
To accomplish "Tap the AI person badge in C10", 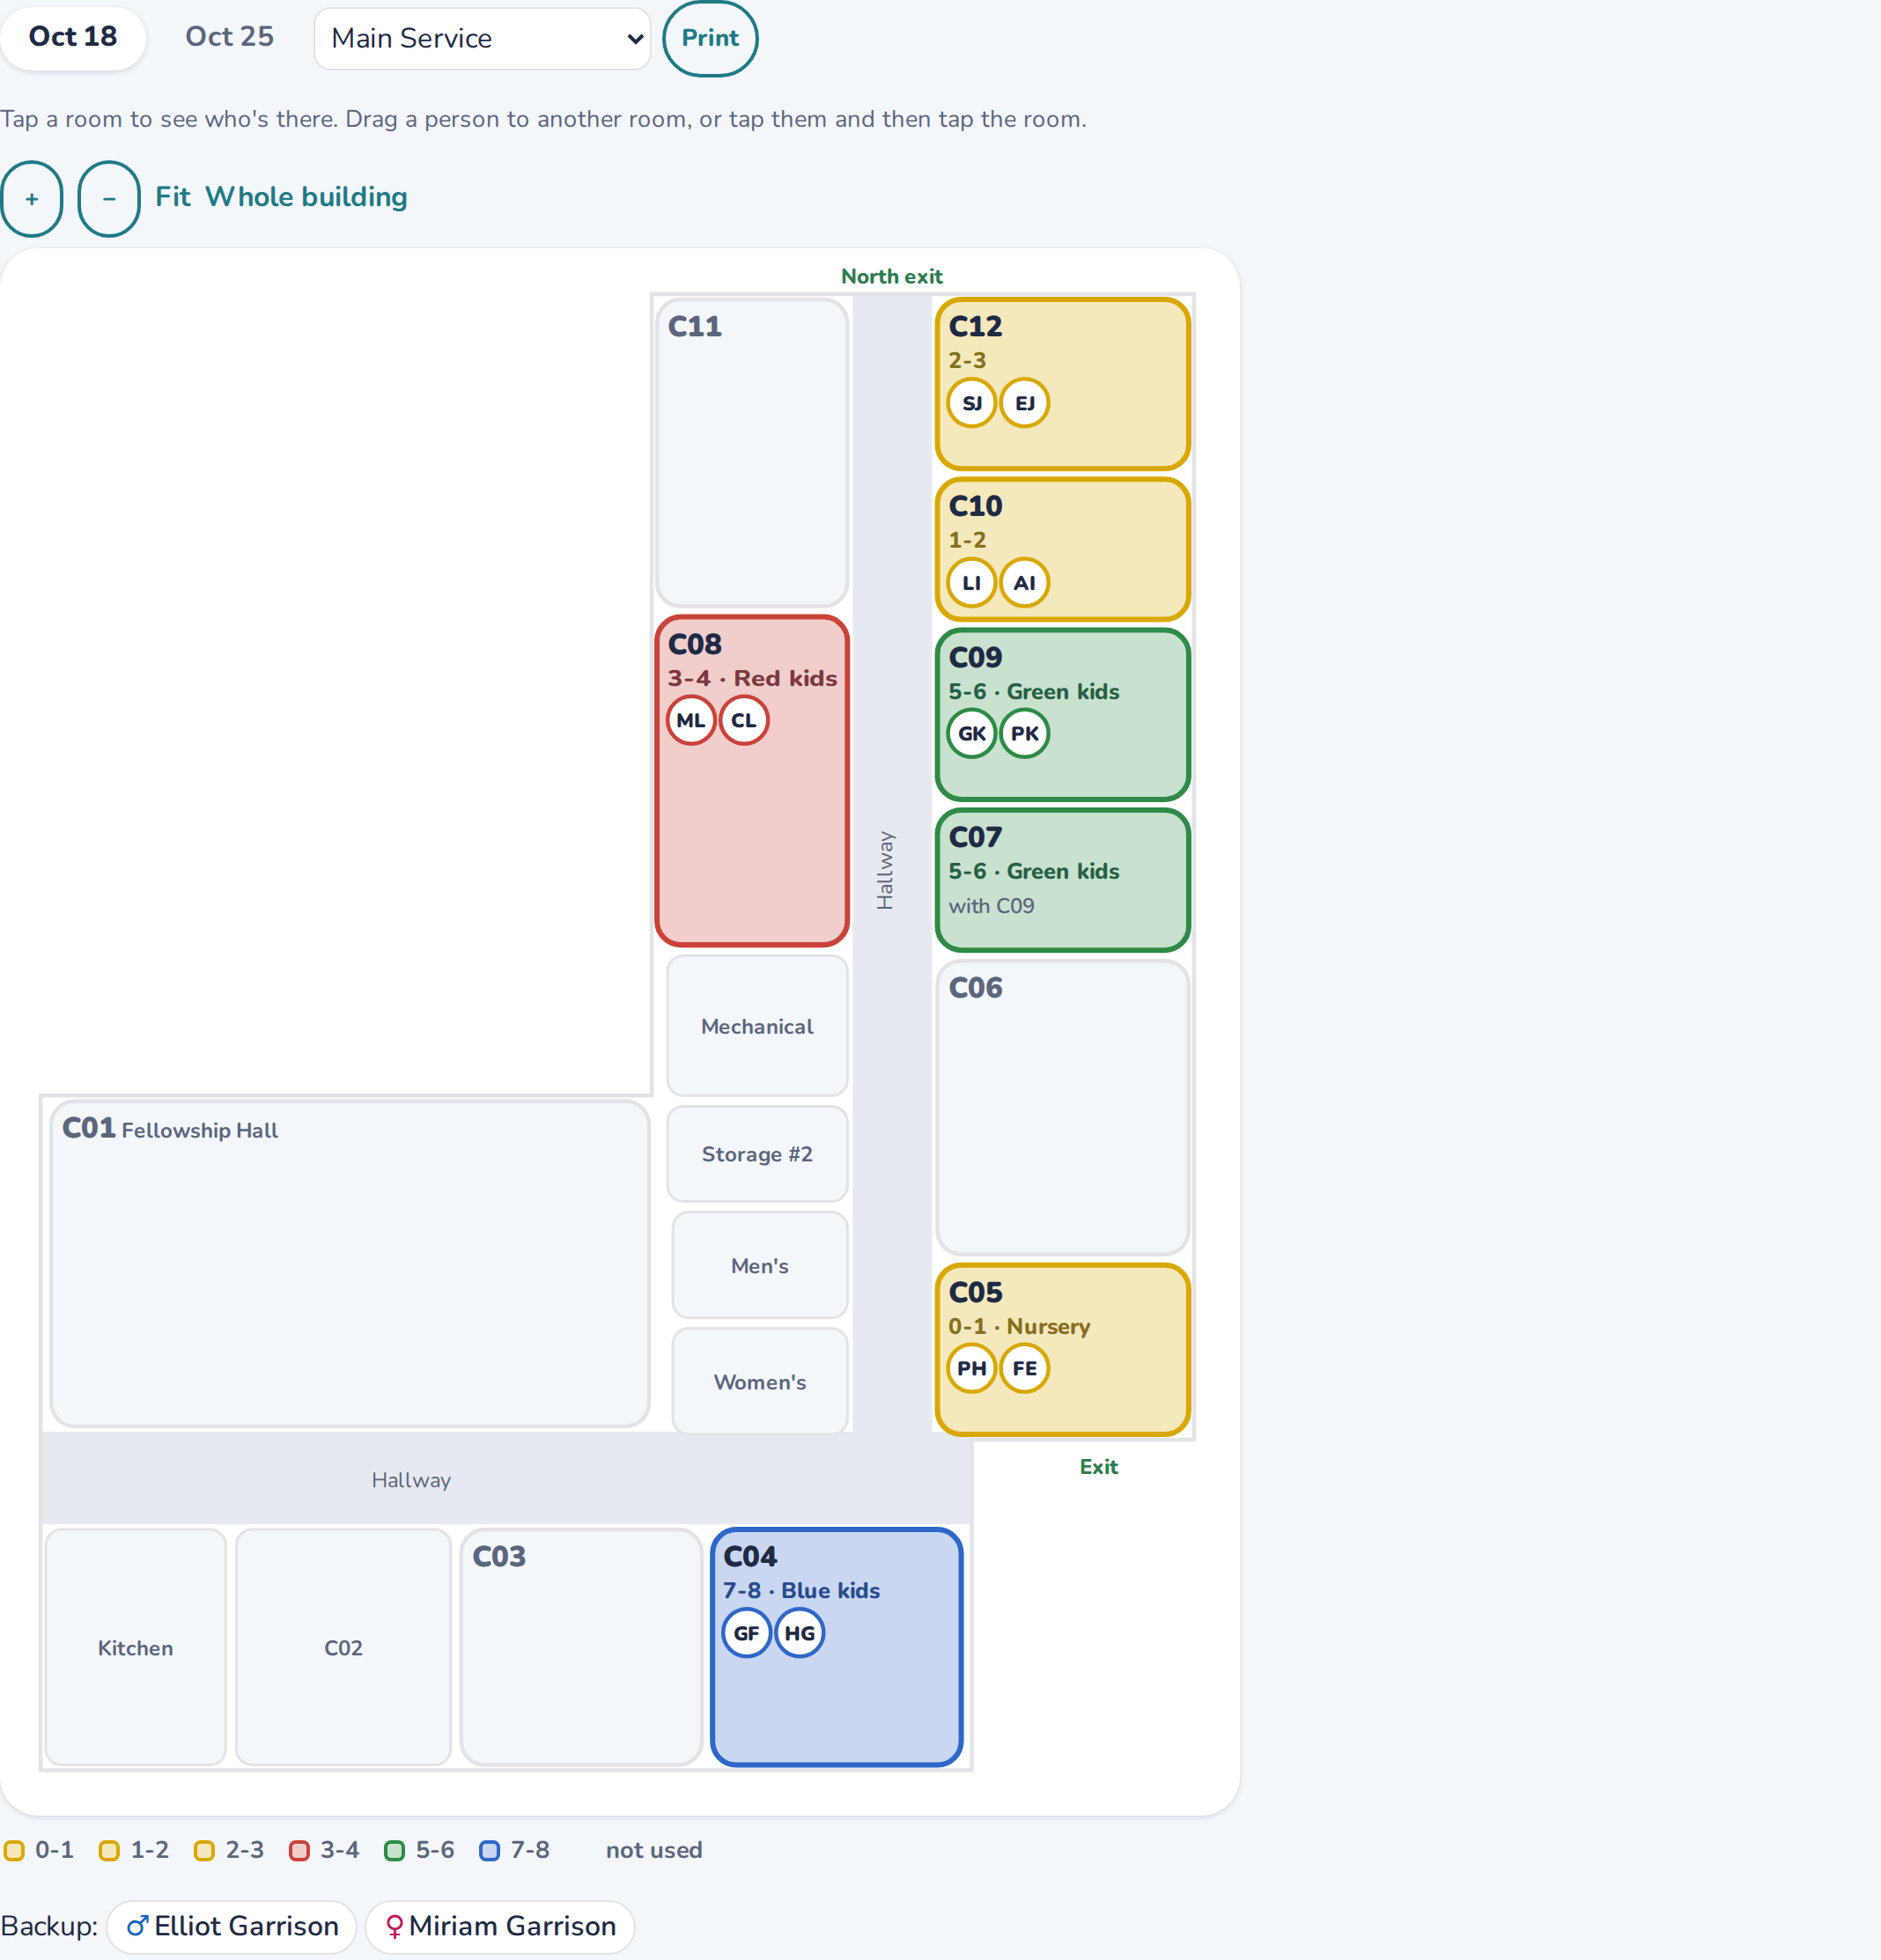I will 1024,583.
